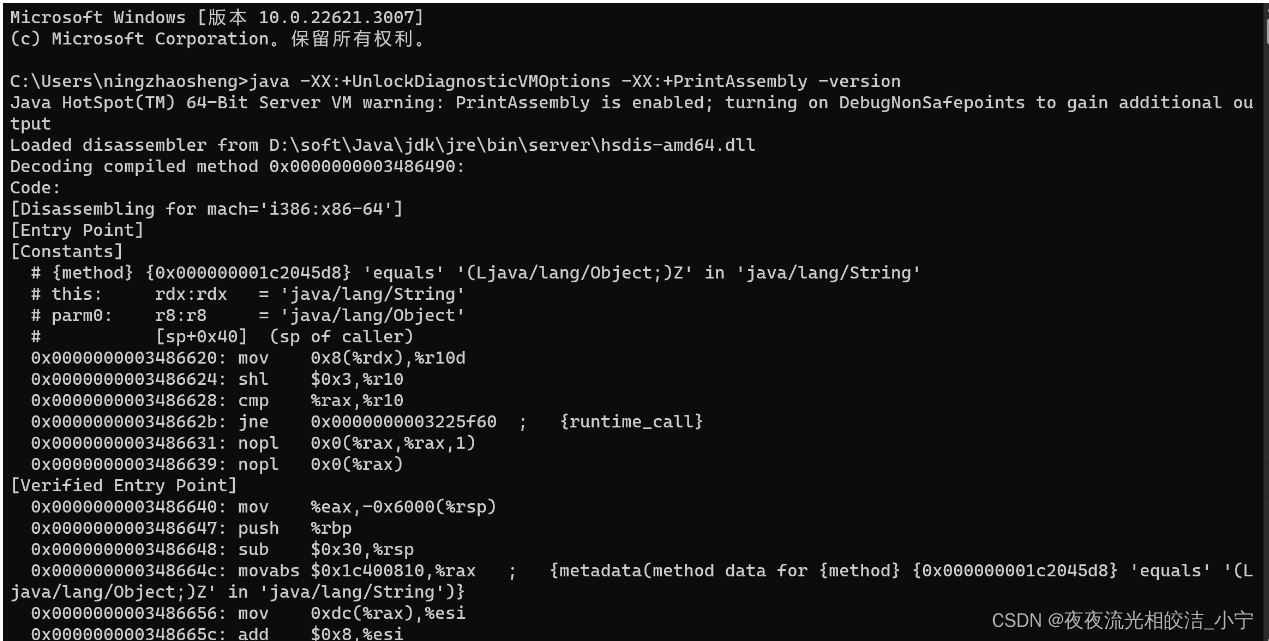1269x641 pixels.
Task: Click the CSDN watermark text
Action: (1122, 620)
